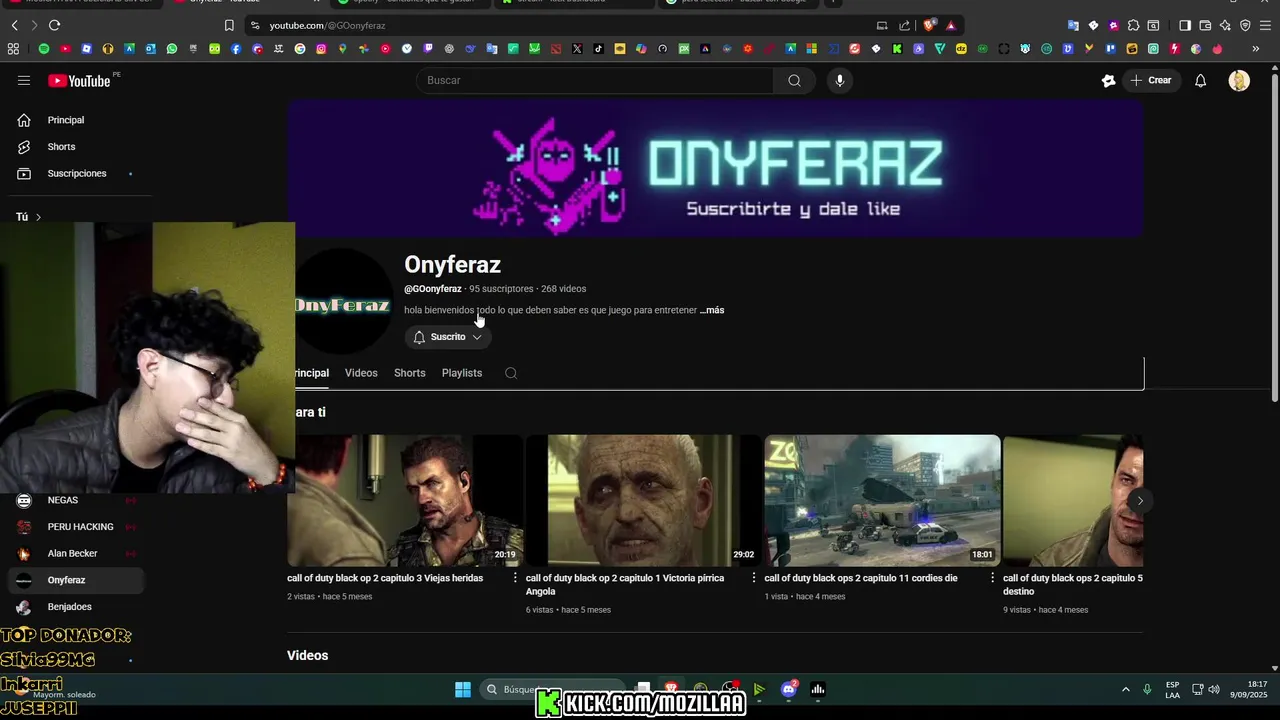Open the Spotify bookmark in bookmarks bar
This screenshot has height=720, width=1280.
coord(44,48)
